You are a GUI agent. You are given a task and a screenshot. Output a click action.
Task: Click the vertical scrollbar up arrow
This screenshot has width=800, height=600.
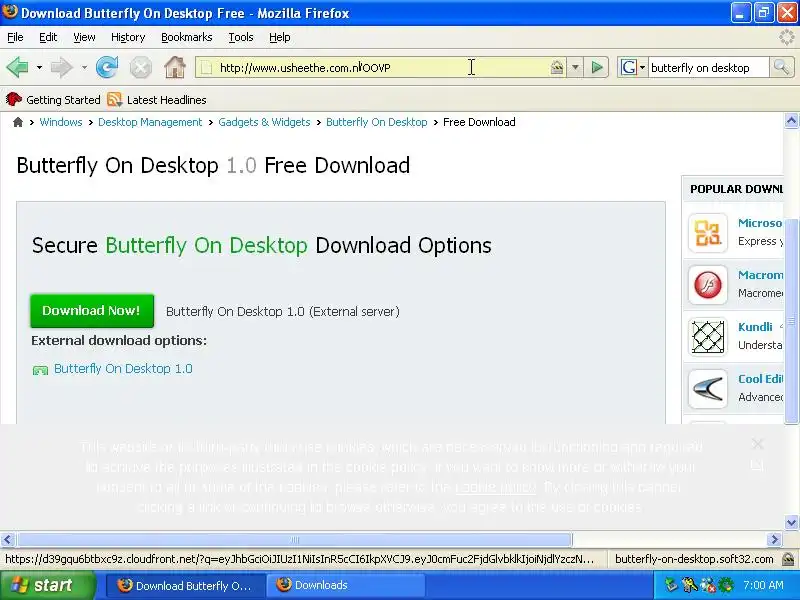point(791,121)
